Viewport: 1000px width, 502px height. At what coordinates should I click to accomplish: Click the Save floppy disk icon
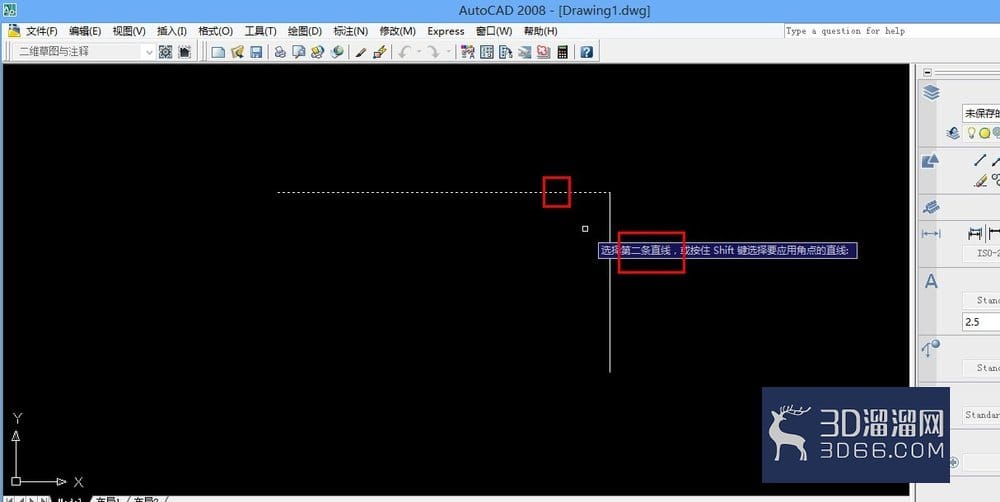[x=256, y=52]
